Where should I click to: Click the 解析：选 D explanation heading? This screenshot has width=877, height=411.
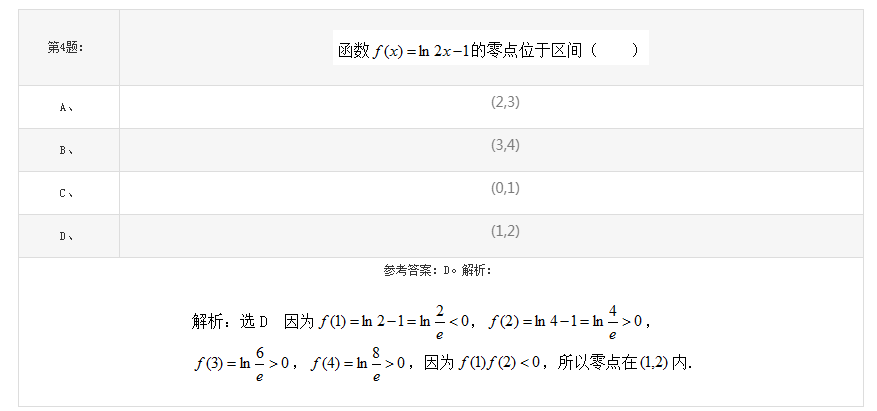[x=230, y=322]
